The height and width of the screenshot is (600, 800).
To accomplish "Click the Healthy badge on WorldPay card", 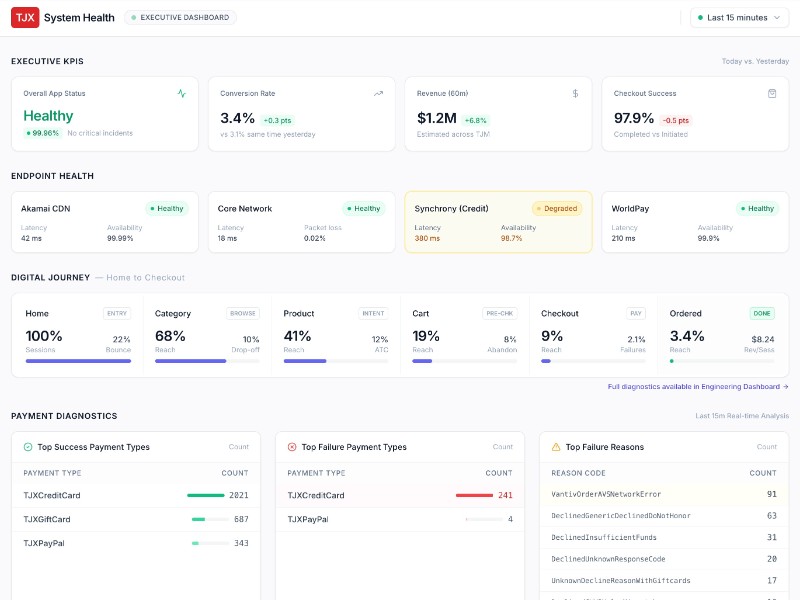I will (757, 209).
